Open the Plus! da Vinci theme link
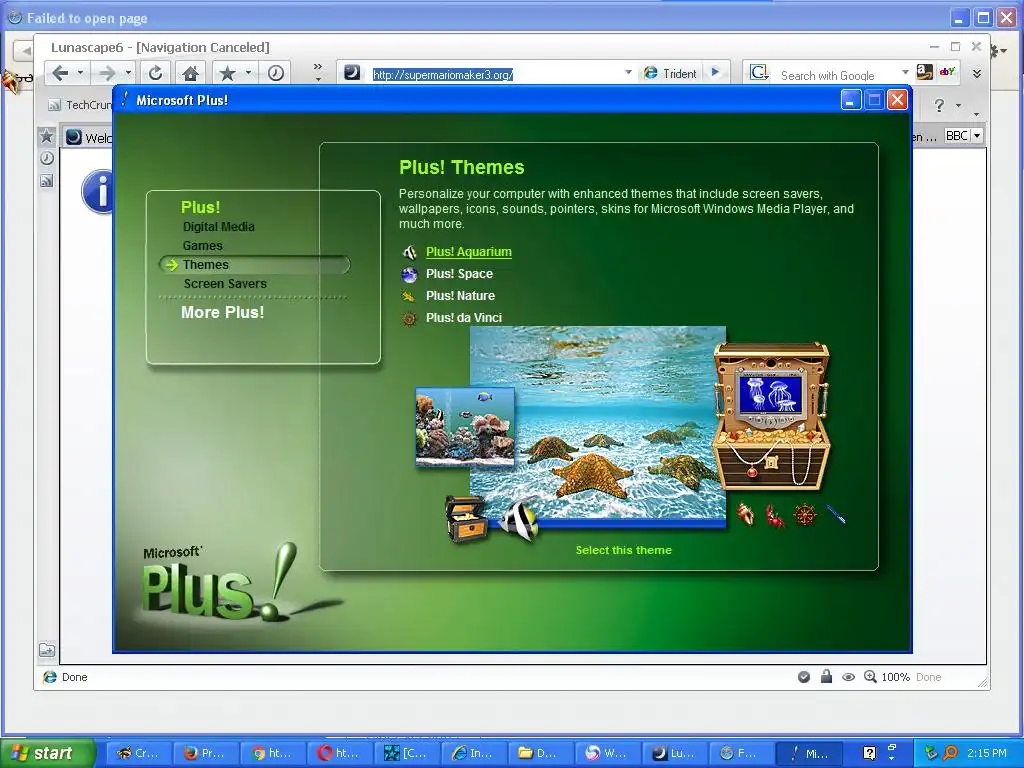1024x768 pixels. (x=464, y=318)
